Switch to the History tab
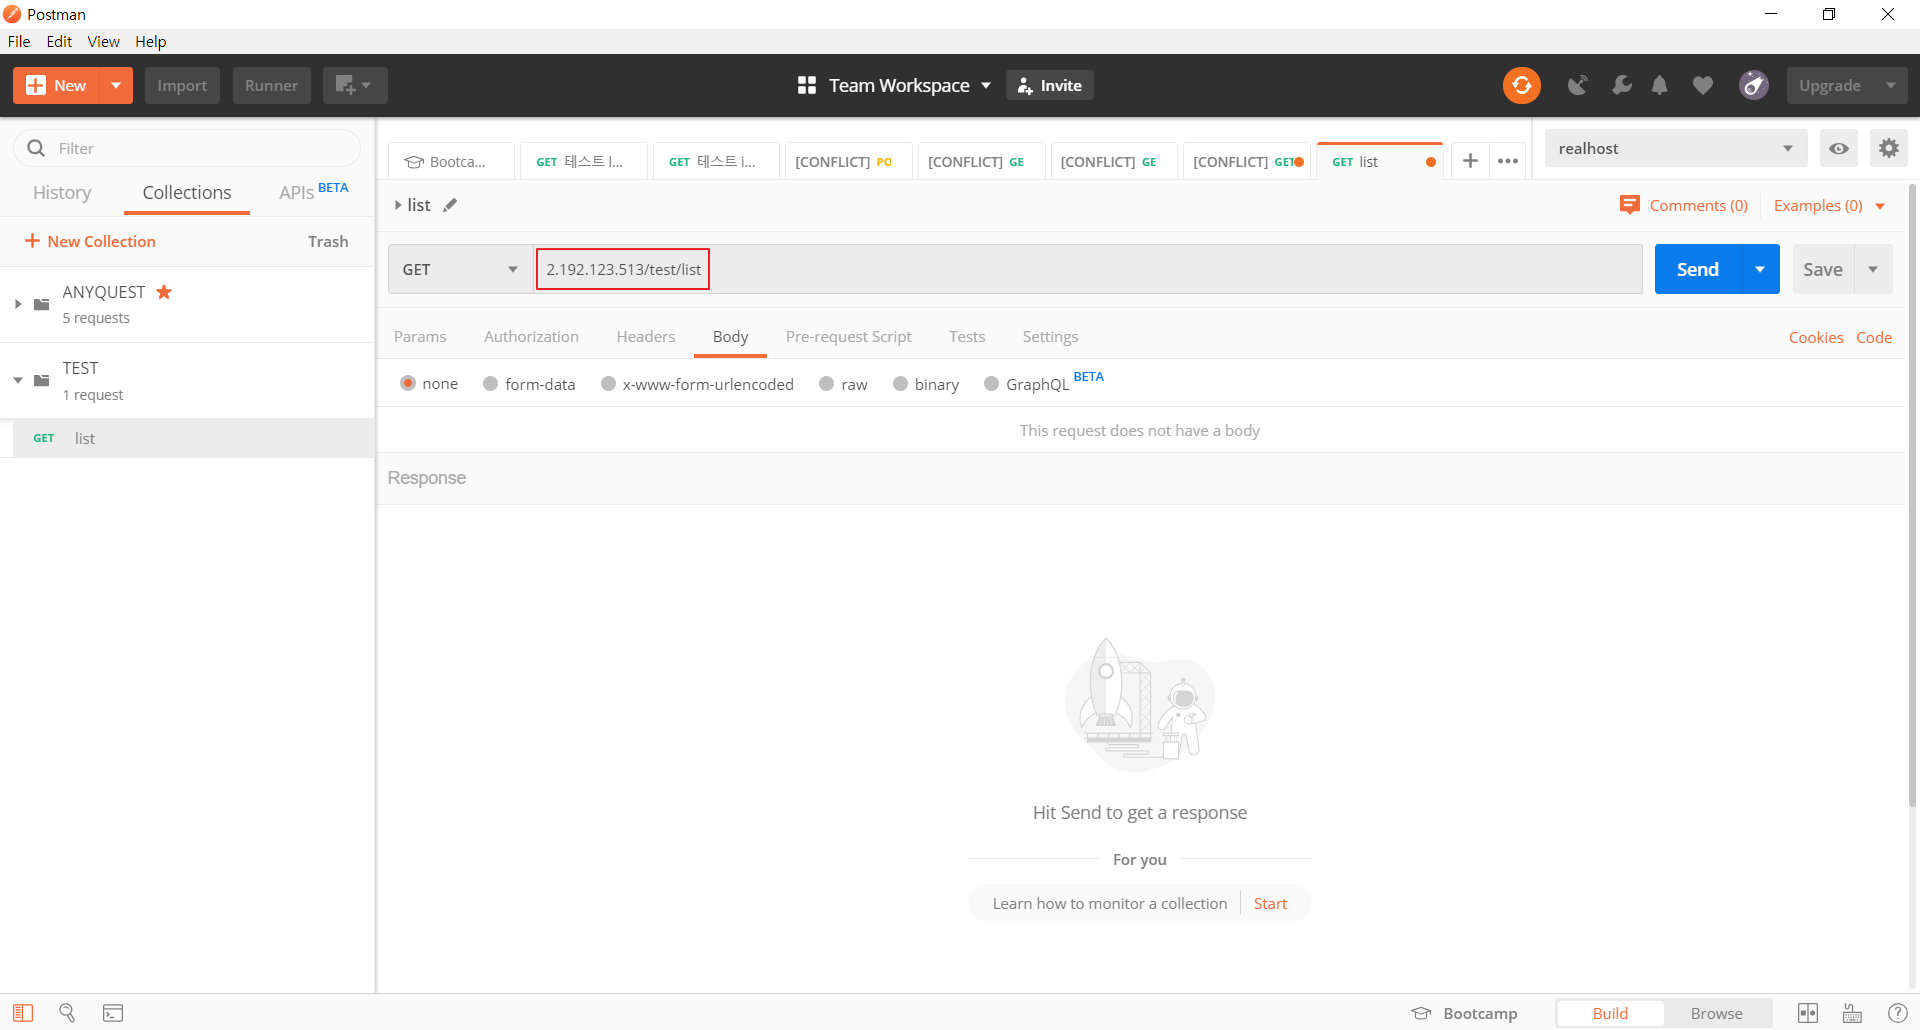Viewport: 1920px width, 1030px height. point(62,192)
